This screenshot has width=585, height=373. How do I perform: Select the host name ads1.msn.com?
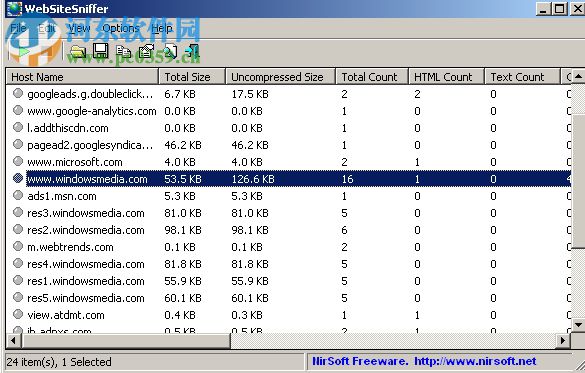point(62,196)
